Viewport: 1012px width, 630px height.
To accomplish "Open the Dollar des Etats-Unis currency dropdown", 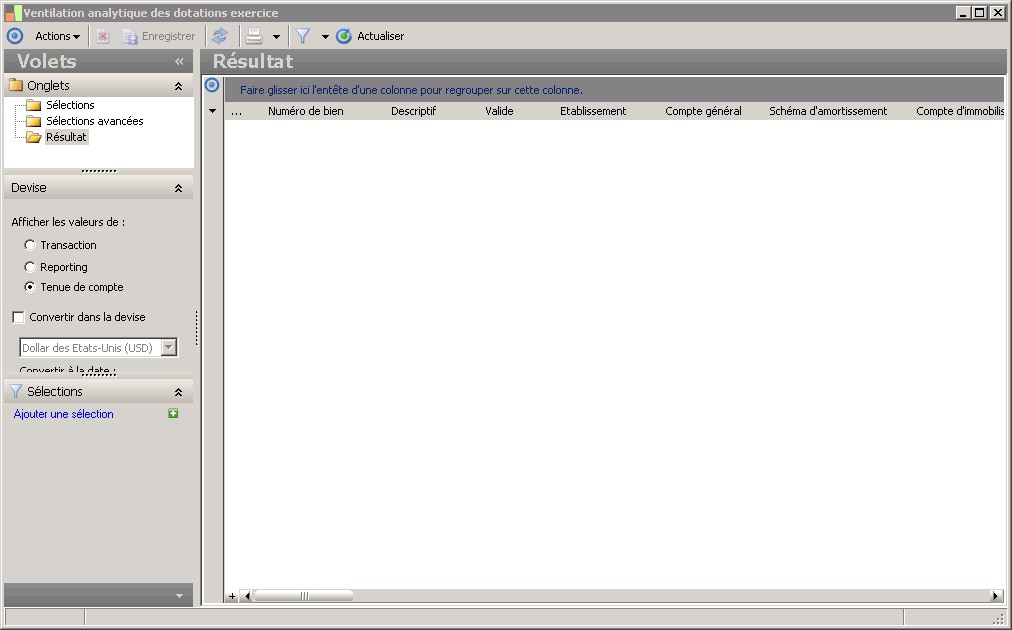I will pos(168,347).
